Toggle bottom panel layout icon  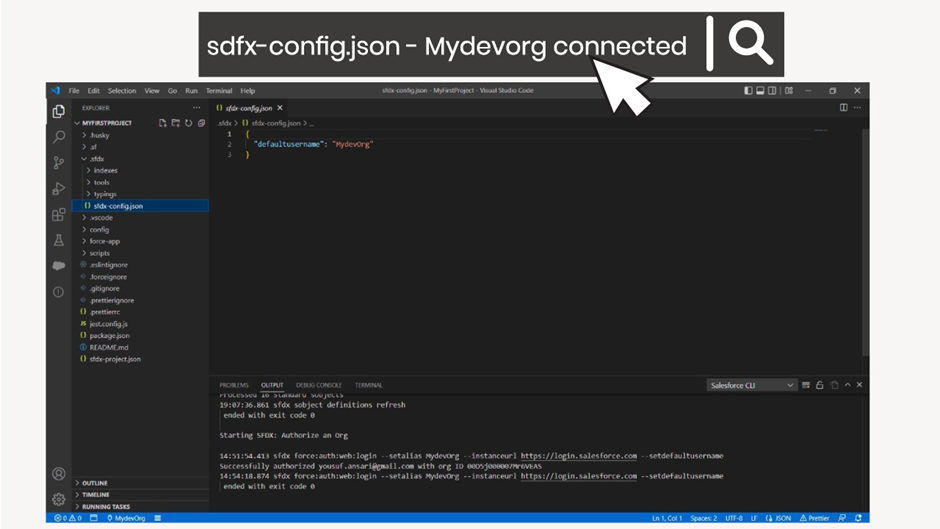(760, 91)
